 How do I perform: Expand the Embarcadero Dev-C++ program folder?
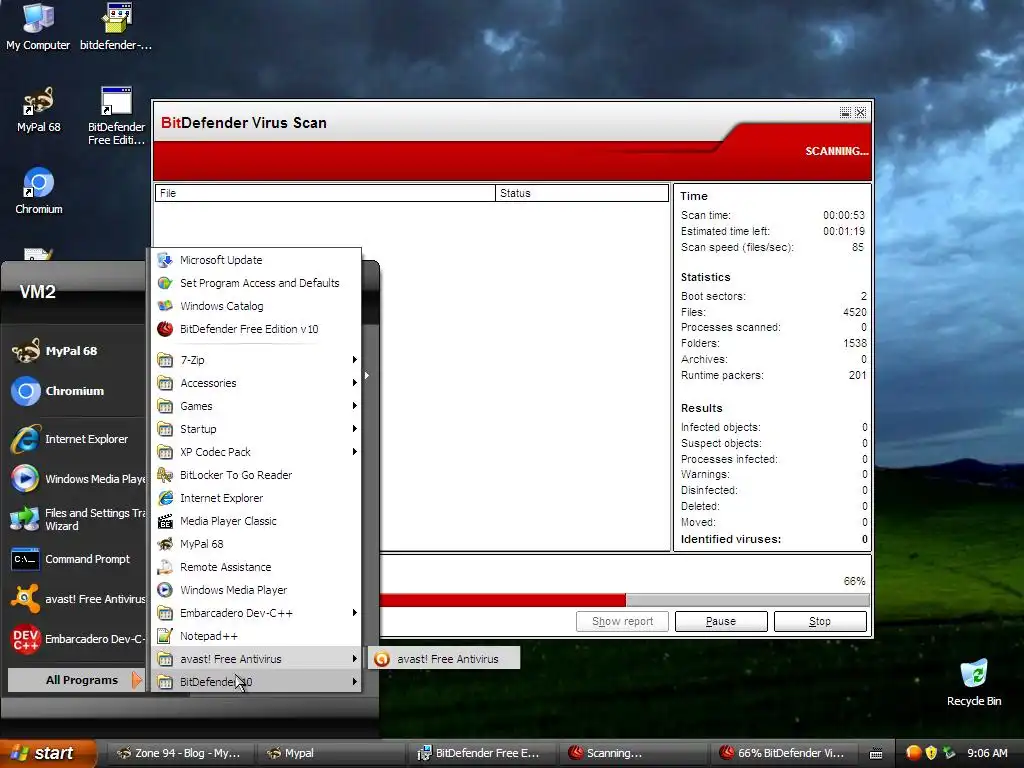click(x=257, y=613)
